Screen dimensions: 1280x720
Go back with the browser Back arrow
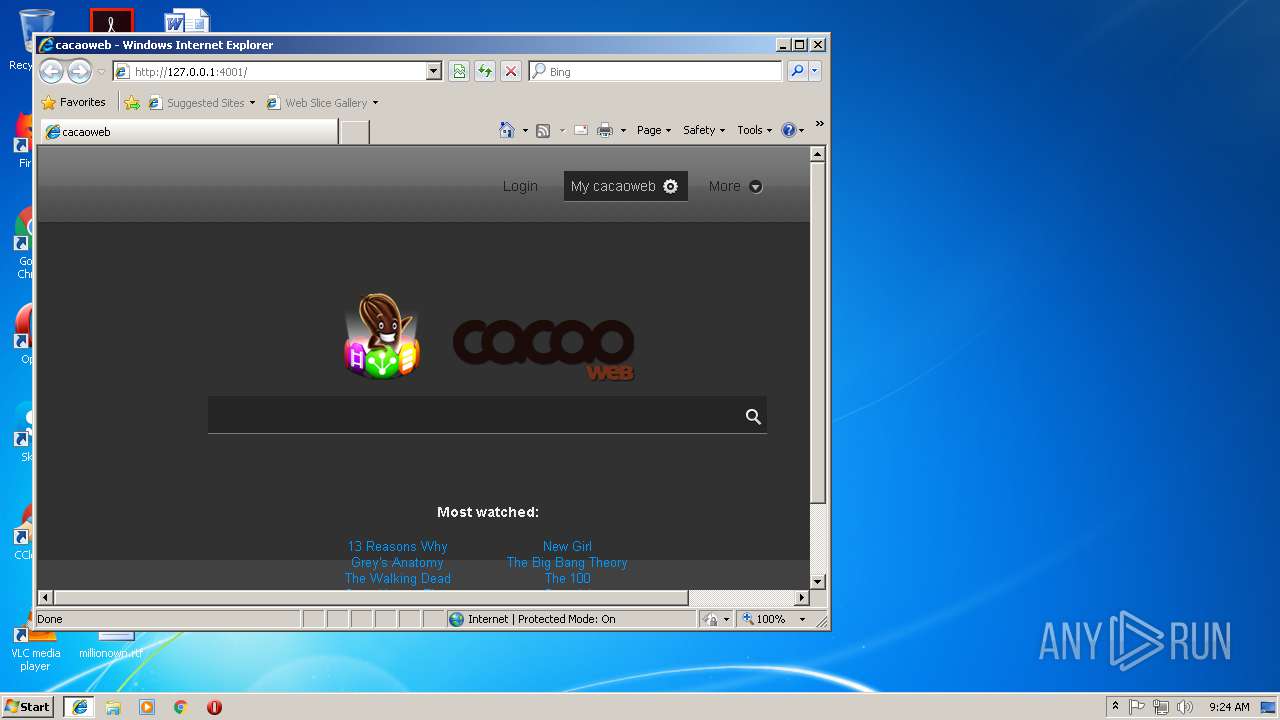click(51, 71)
